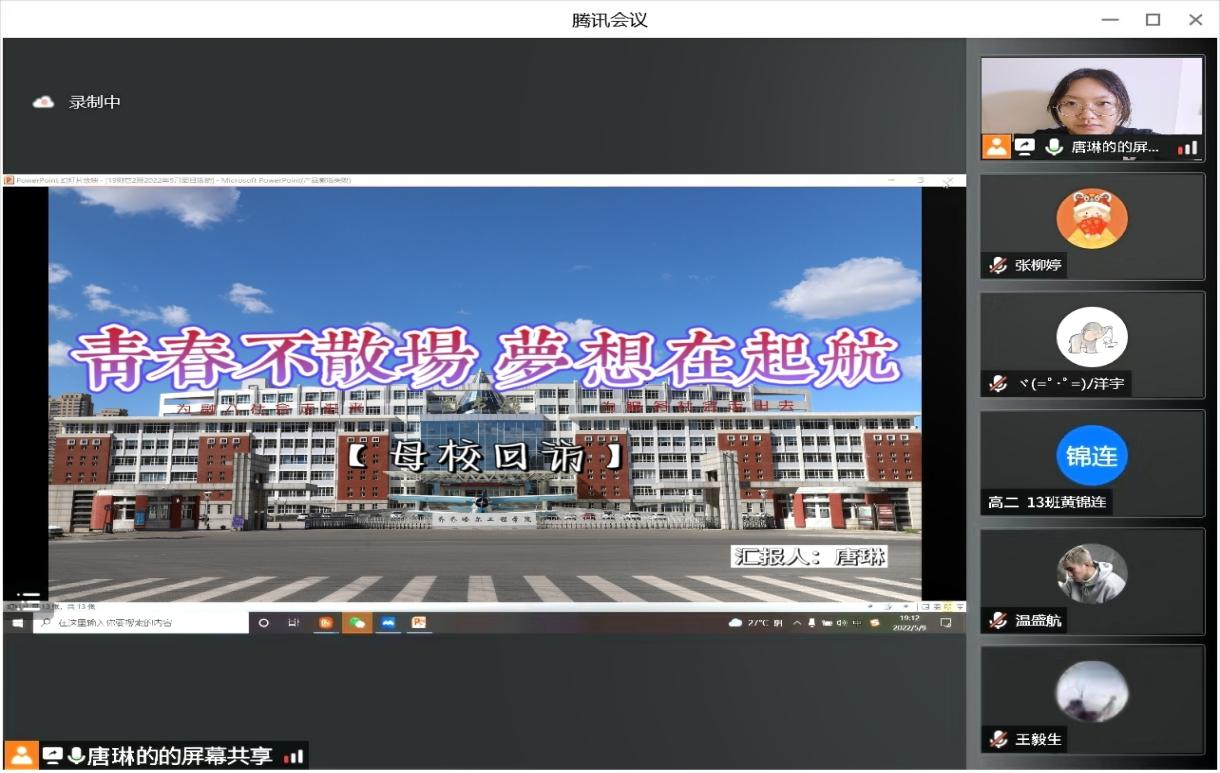This screenshot has height=773, width=1220.
Task: Toggle muted microphone beside 温盛航
Action: (x=997, y=621)
